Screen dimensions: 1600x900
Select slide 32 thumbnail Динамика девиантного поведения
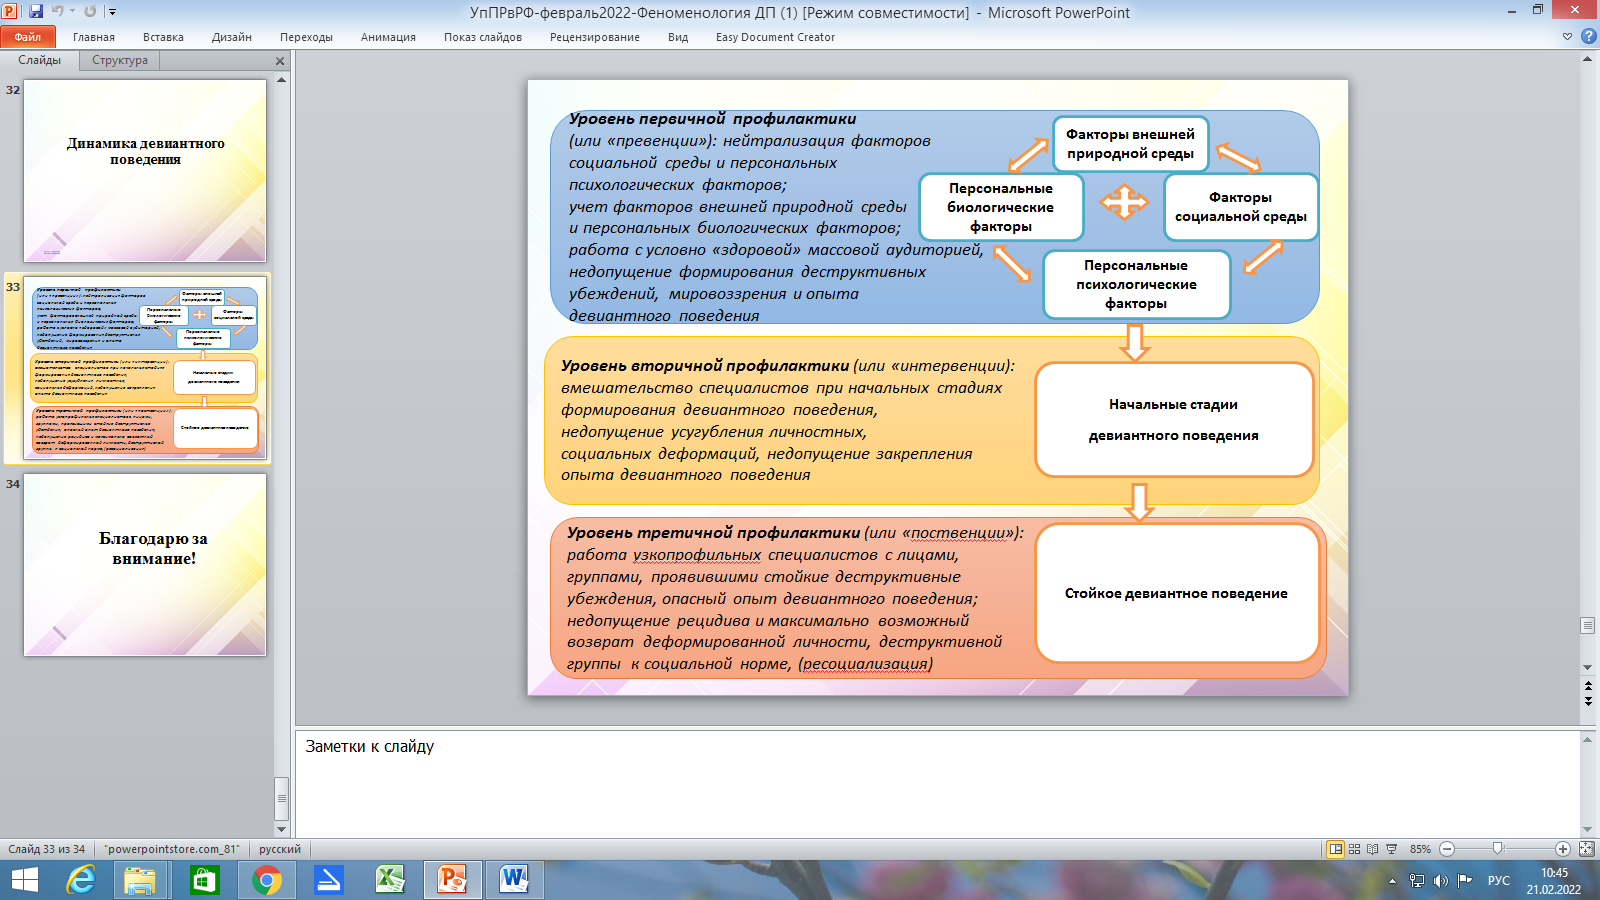145,171
